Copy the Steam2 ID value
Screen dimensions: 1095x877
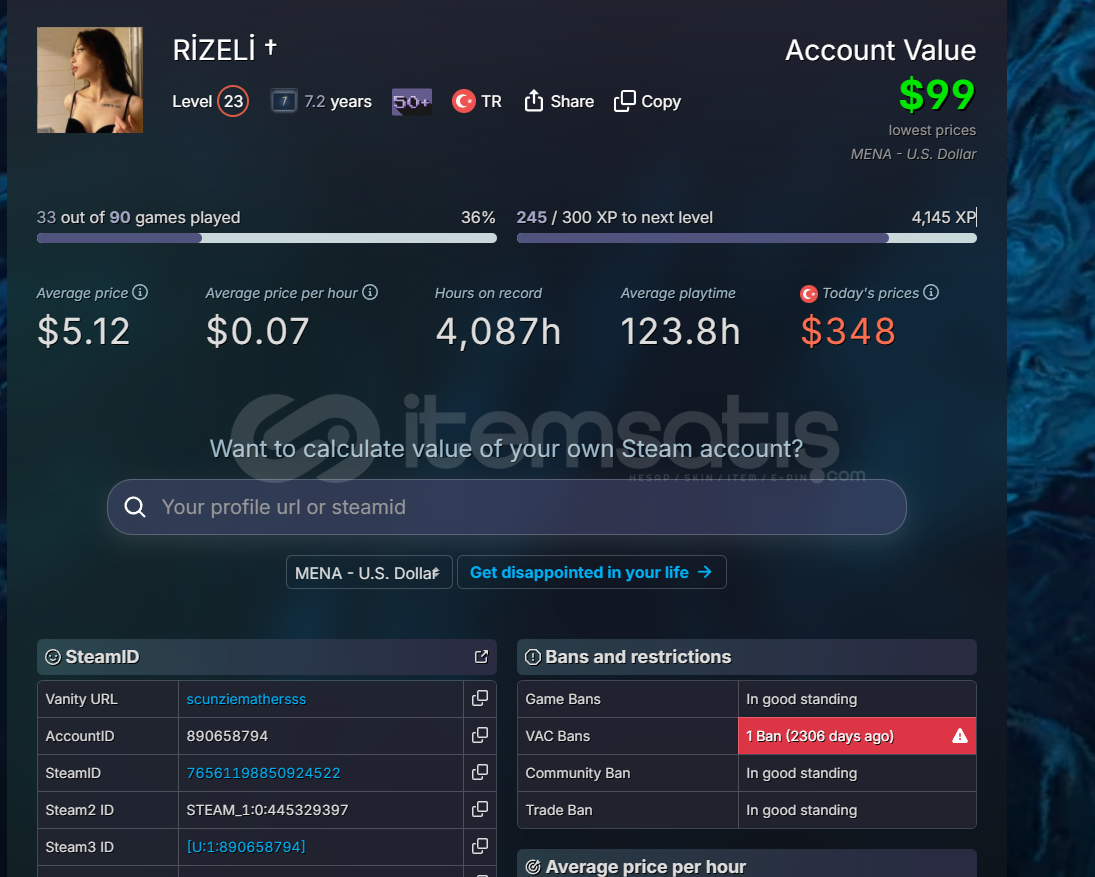click(x=480, y=809)
